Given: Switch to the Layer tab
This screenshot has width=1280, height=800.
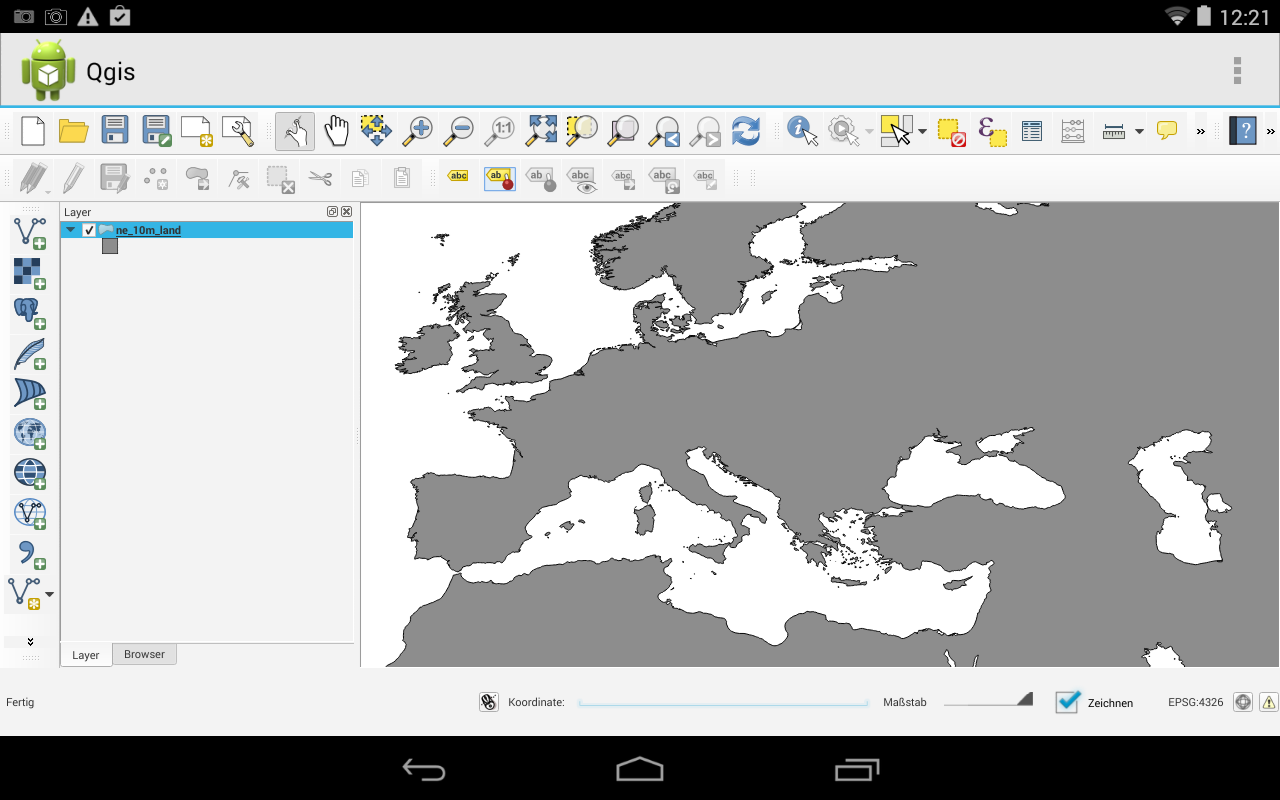Looking at the screenshot, I should coord(86,655).
